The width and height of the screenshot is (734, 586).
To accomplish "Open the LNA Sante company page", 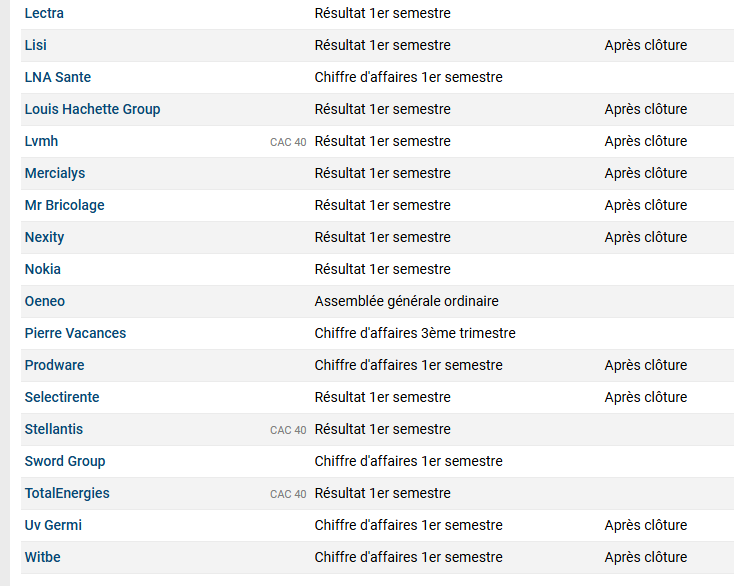I will [58, 77].
